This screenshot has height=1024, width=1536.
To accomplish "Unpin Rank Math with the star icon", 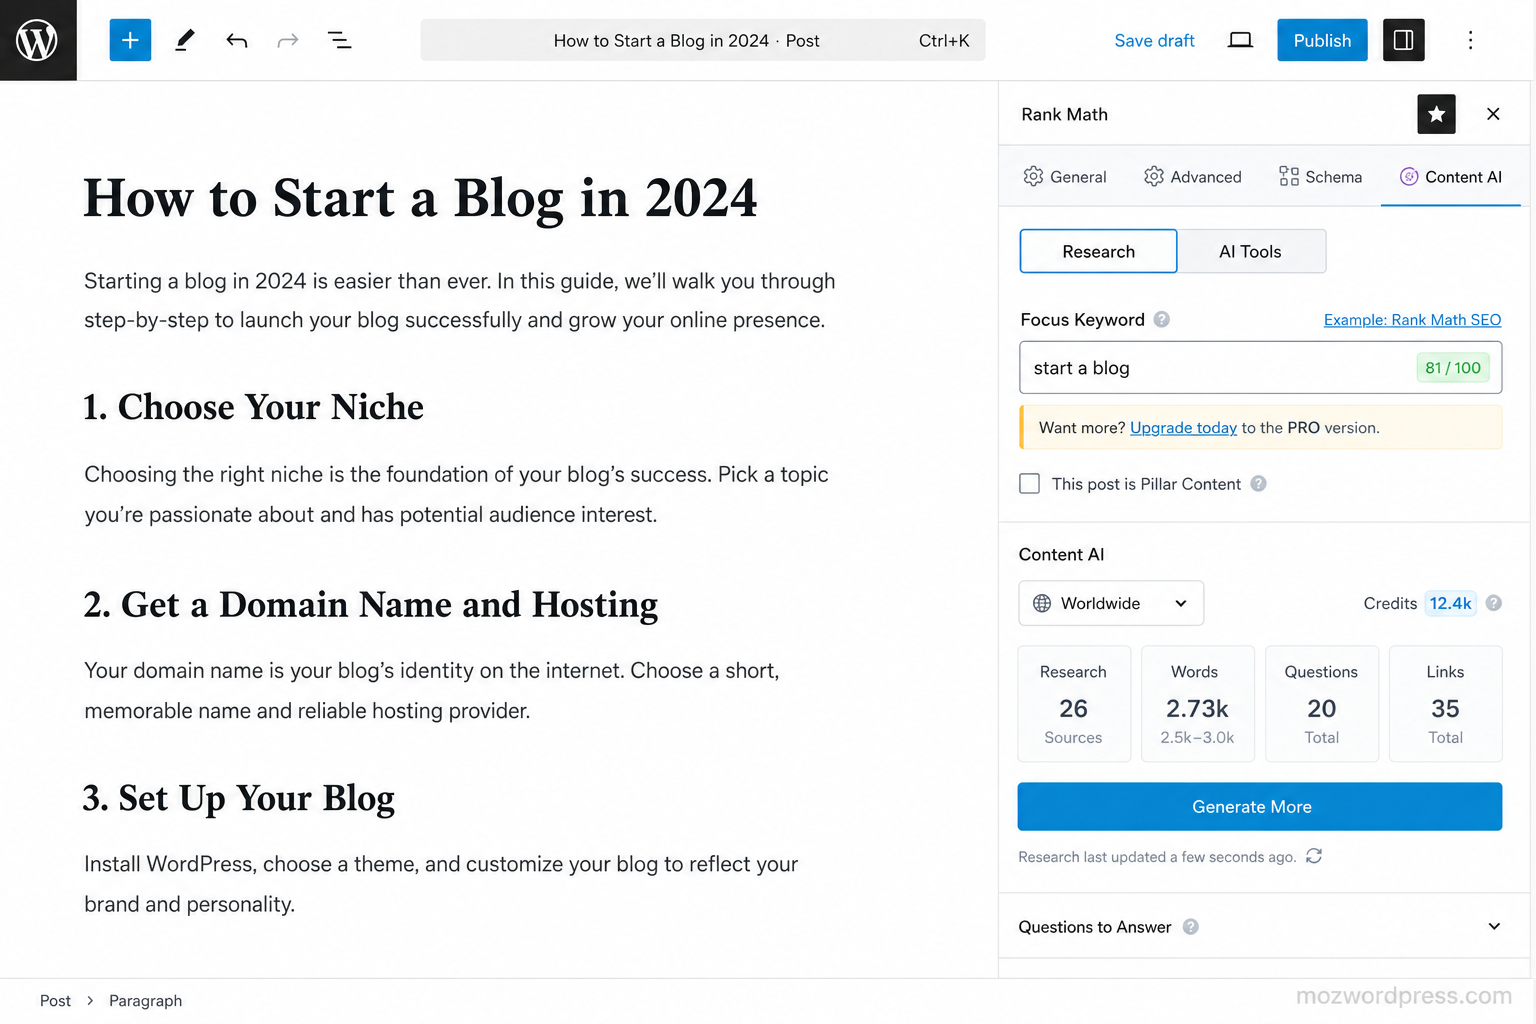I will (1436, 114).
